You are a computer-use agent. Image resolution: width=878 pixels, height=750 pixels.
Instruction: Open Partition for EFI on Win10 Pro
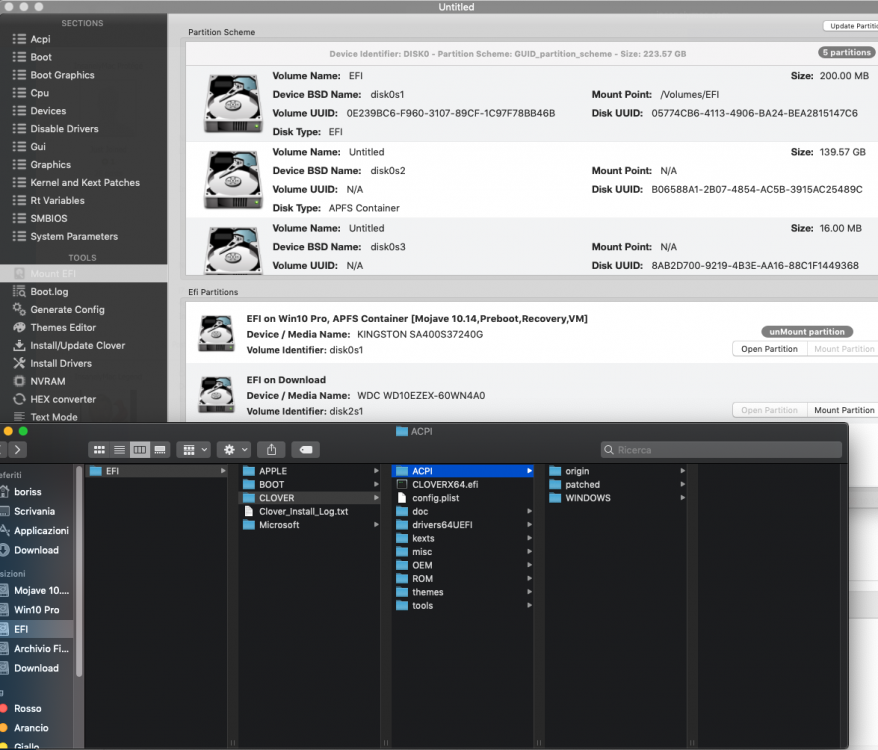coord(769,349)
